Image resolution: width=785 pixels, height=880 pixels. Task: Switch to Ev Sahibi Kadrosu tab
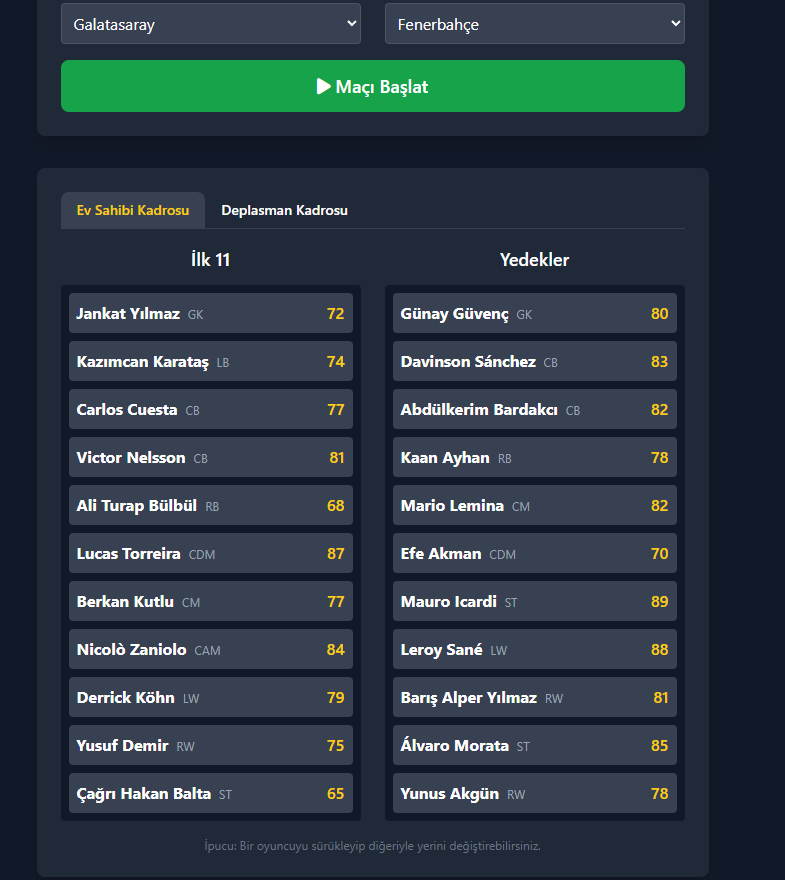pos(133,210)
